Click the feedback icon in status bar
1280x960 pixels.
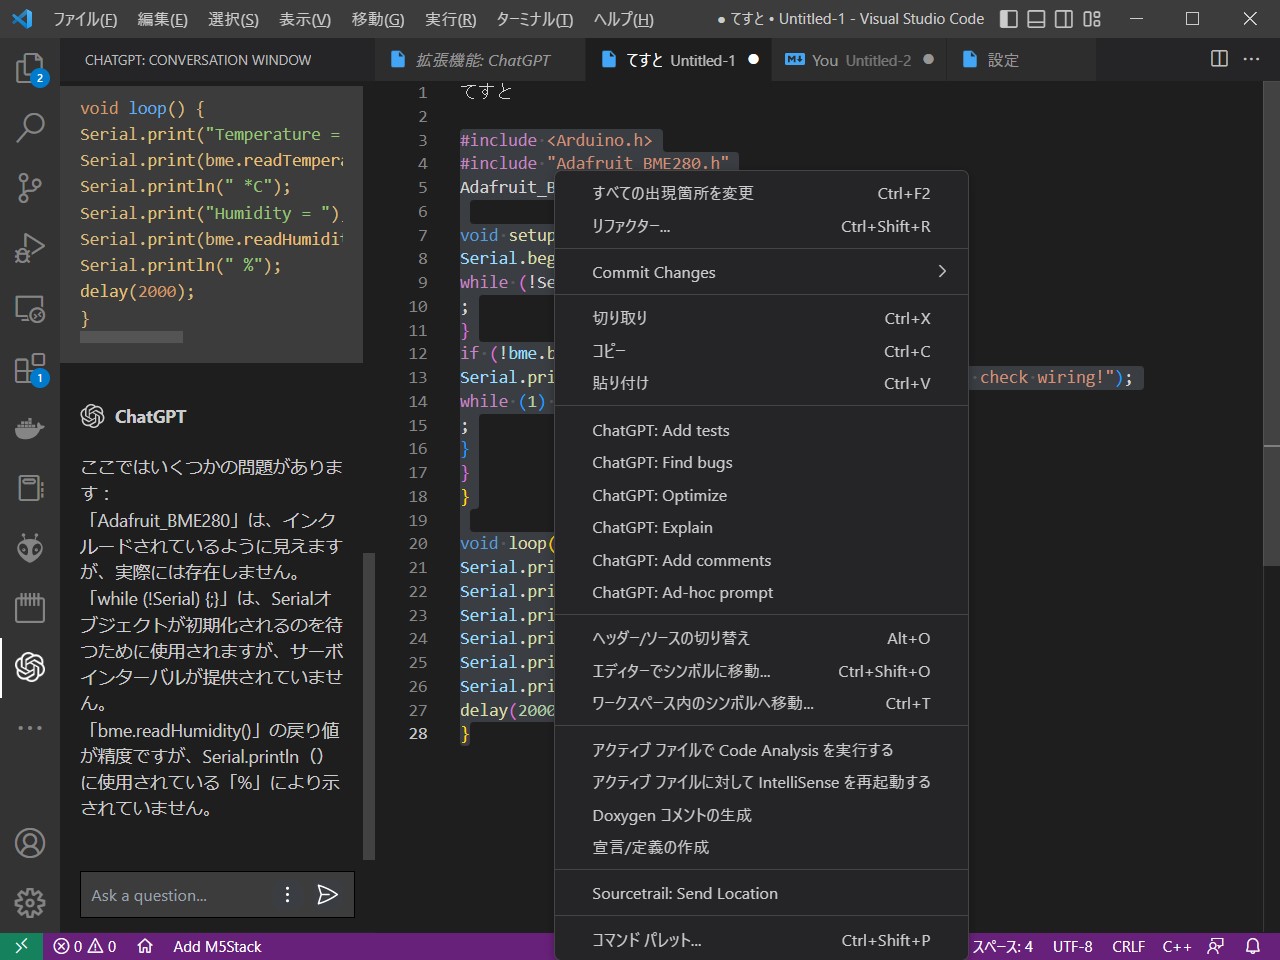(1216, 946)
